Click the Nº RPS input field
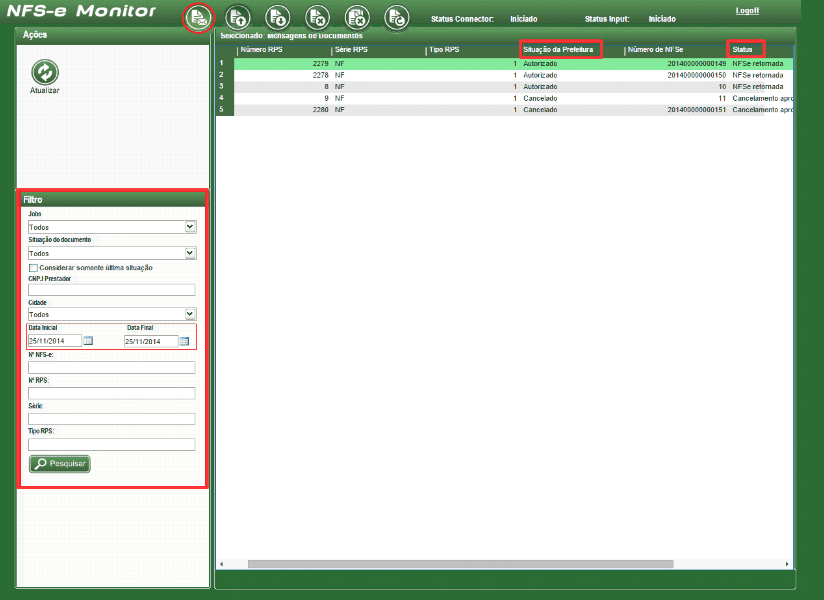824x600 pixels. 111,393
